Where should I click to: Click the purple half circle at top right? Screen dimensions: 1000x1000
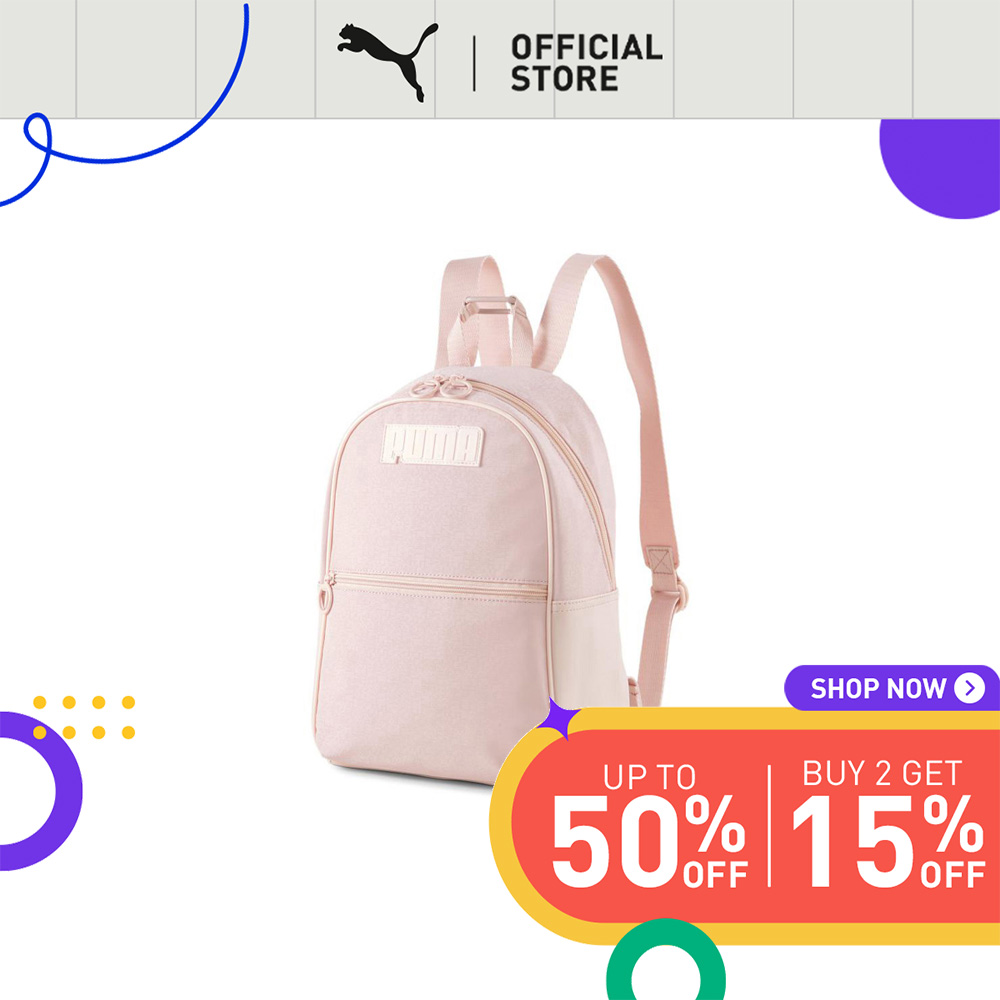pos(940,168)
